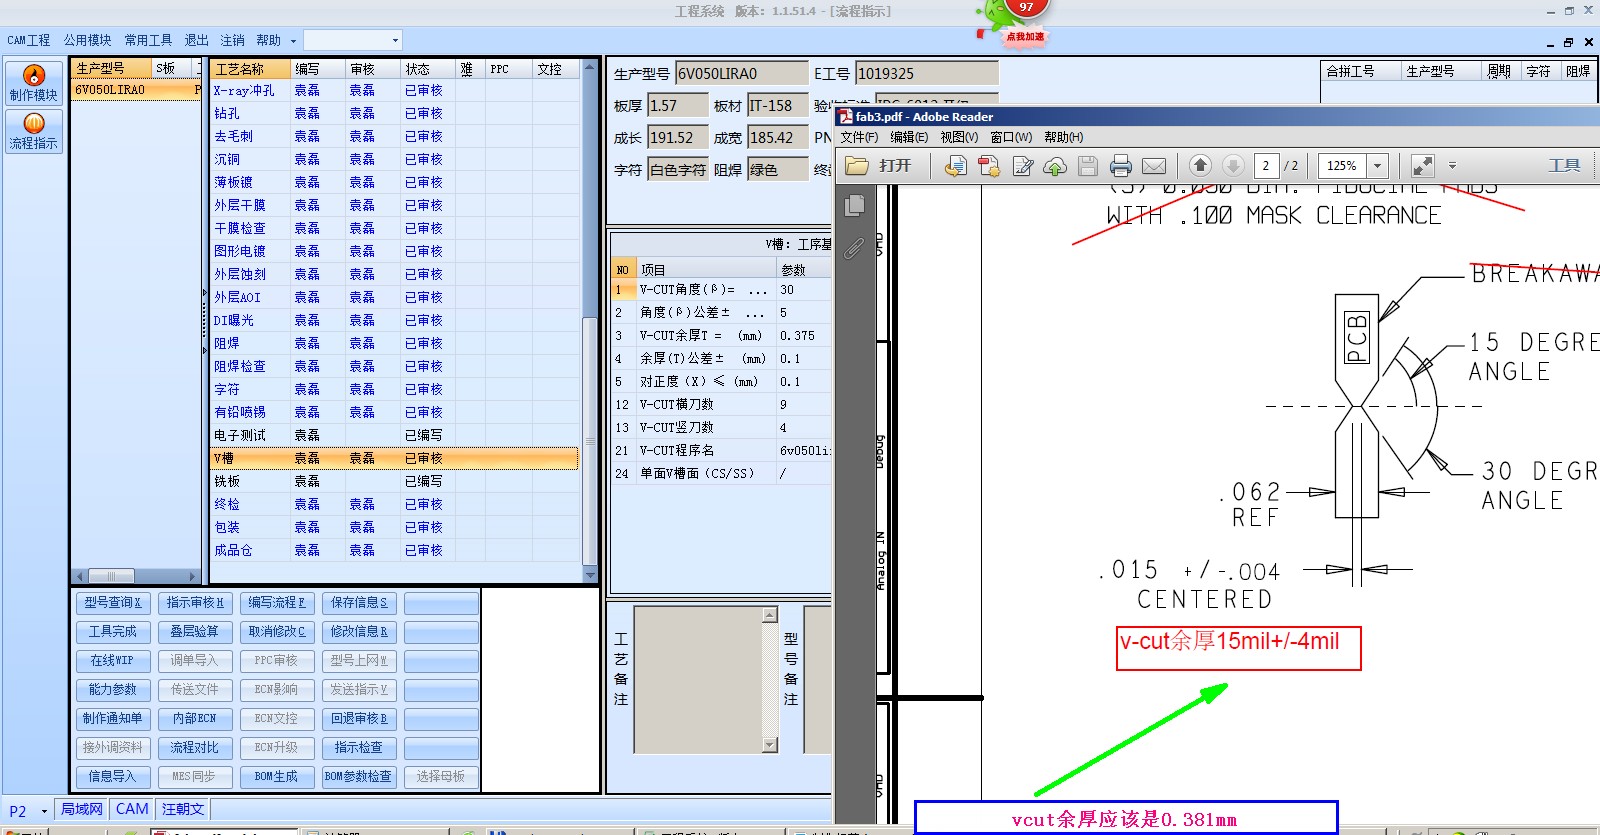The height and width of the screenshot is (835, 1600).
Task: Click the convert PDF icon with gear
Action: coord(989,166)
